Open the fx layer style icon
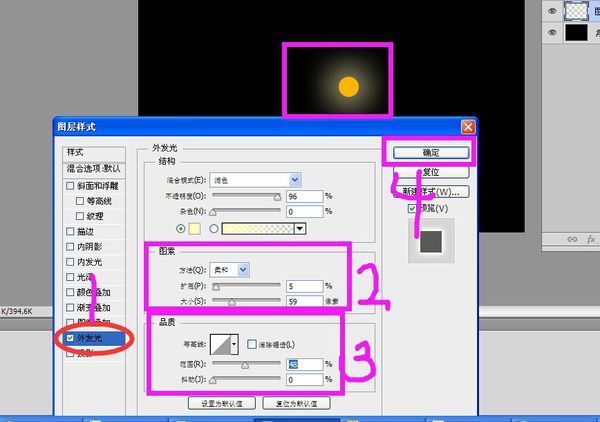Screen dimensions: 600x422 coord(591,239)
